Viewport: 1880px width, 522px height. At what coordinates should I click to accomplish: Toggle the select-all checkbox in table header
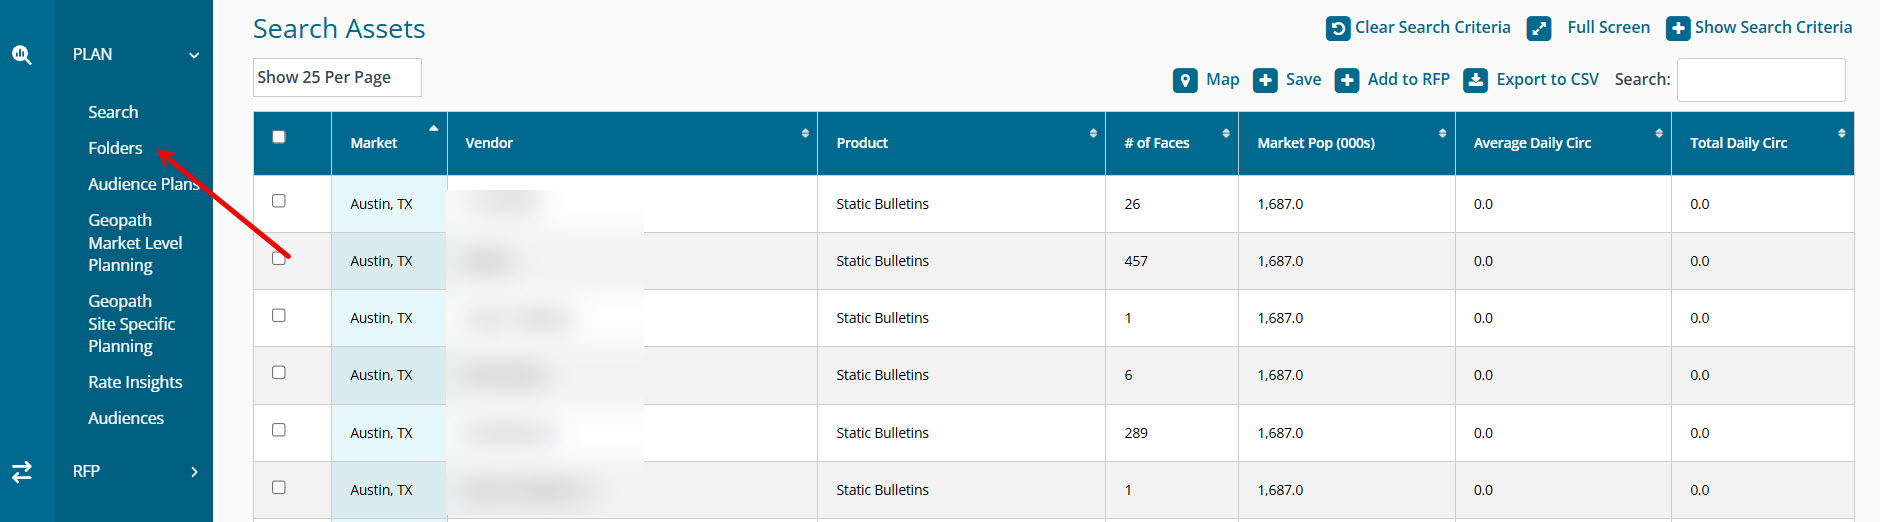pos(279,137)
